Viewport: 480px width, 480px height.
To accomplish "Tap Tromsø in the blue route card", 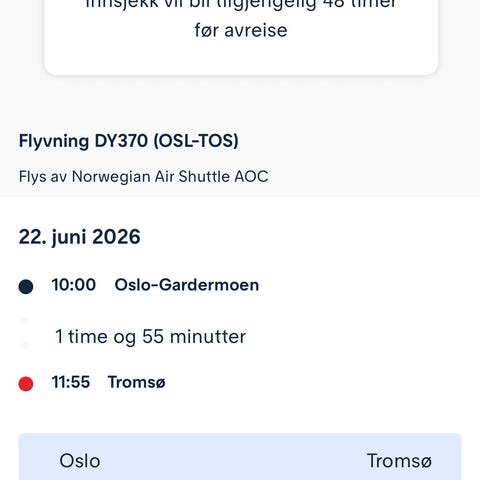I will point(399,461).
